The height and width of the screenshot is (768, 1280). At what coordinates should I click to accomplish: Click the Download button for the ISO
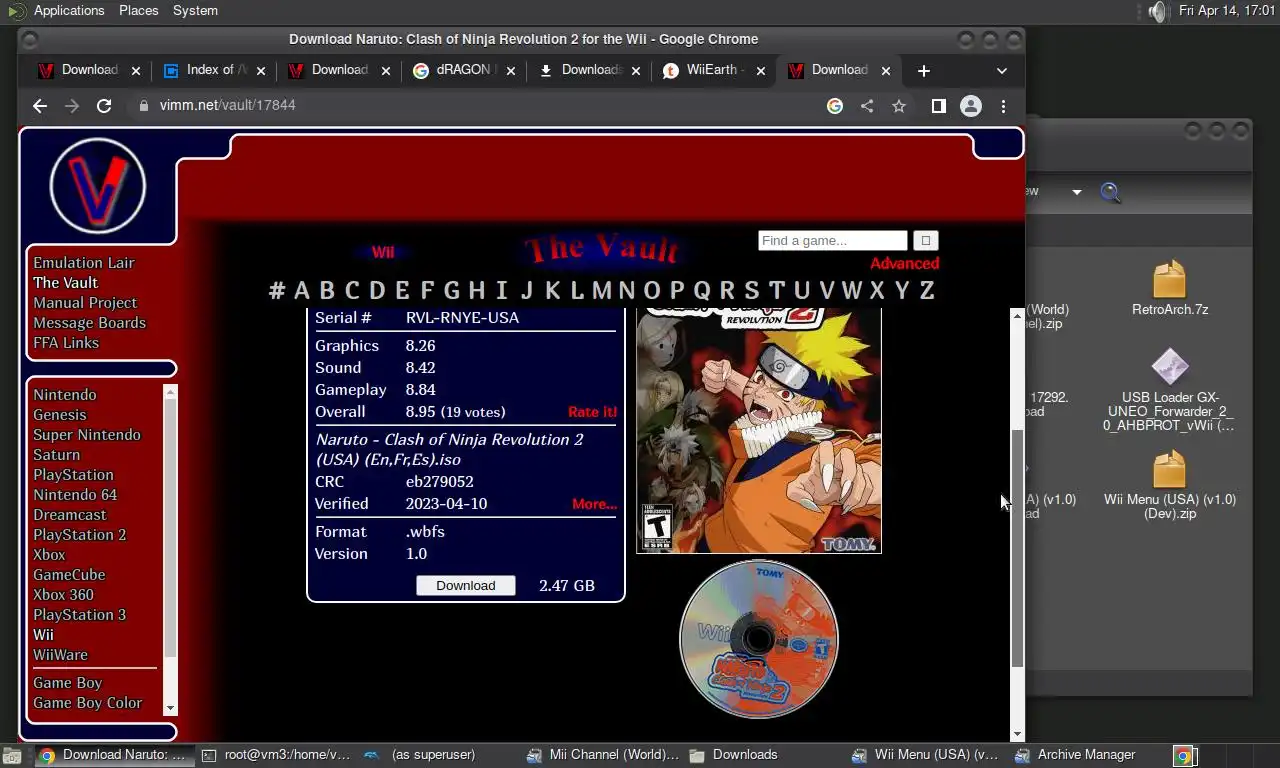coord(465,585)
